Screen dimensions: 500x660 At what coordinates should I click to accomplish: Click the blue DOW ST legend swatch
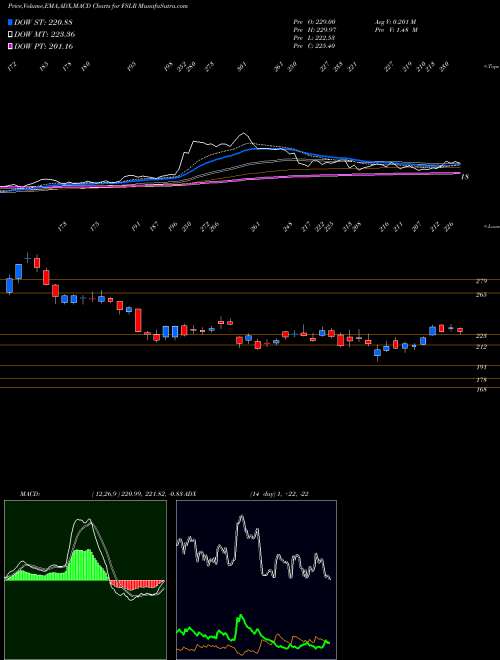coord(10,22)
